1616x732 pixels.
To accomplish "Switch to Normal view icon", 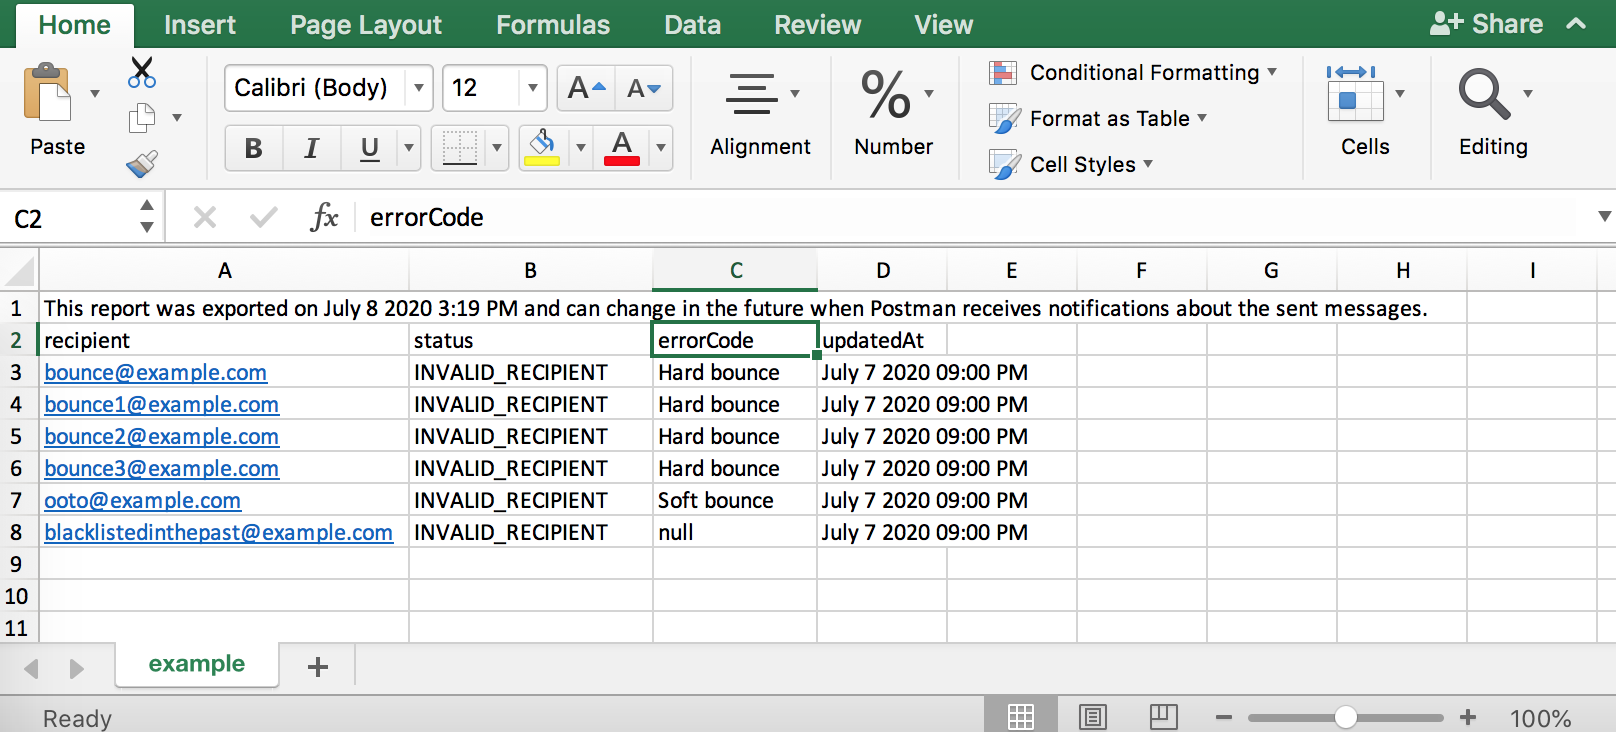I will 1021,716.
